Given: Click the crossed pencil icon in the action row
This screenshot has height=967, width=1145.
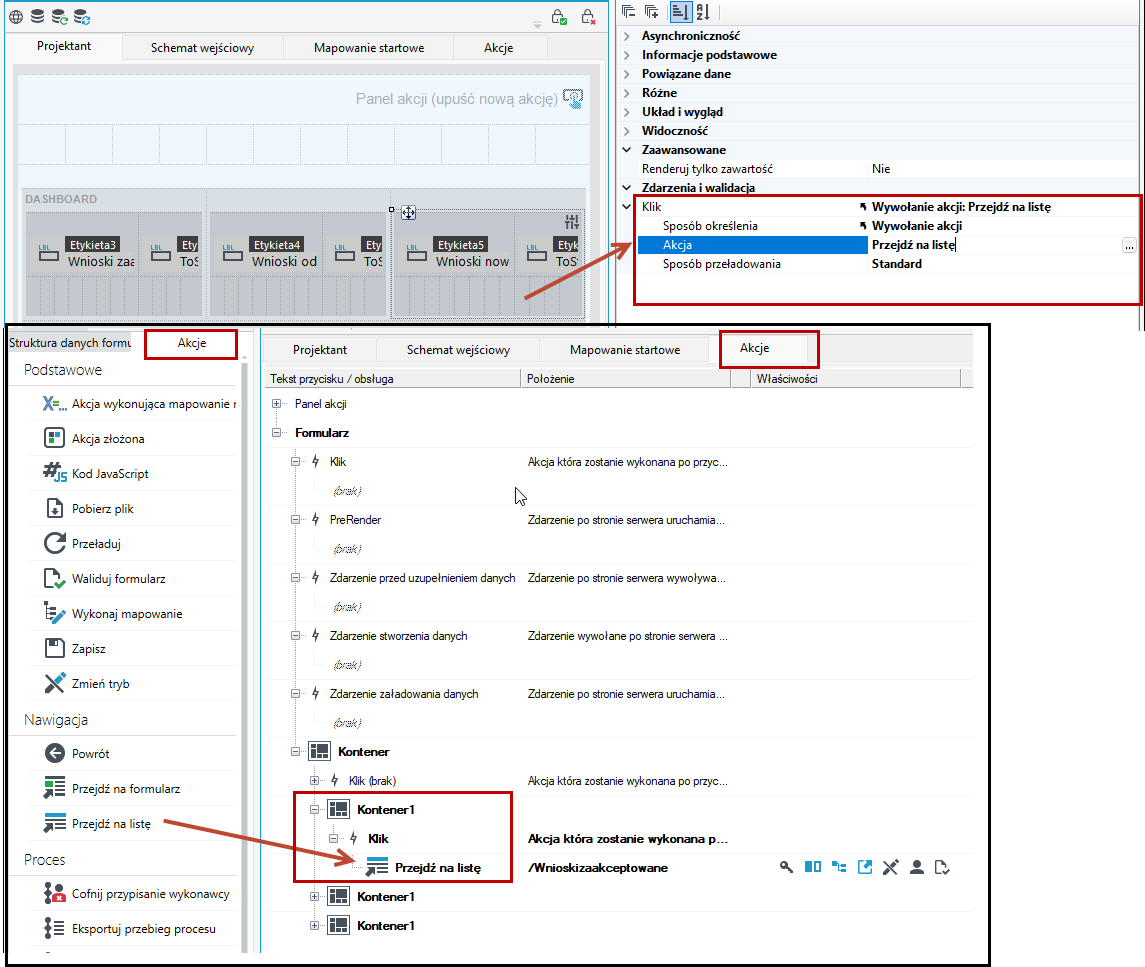Looking at the screenshot, I should tap(890, 867).
